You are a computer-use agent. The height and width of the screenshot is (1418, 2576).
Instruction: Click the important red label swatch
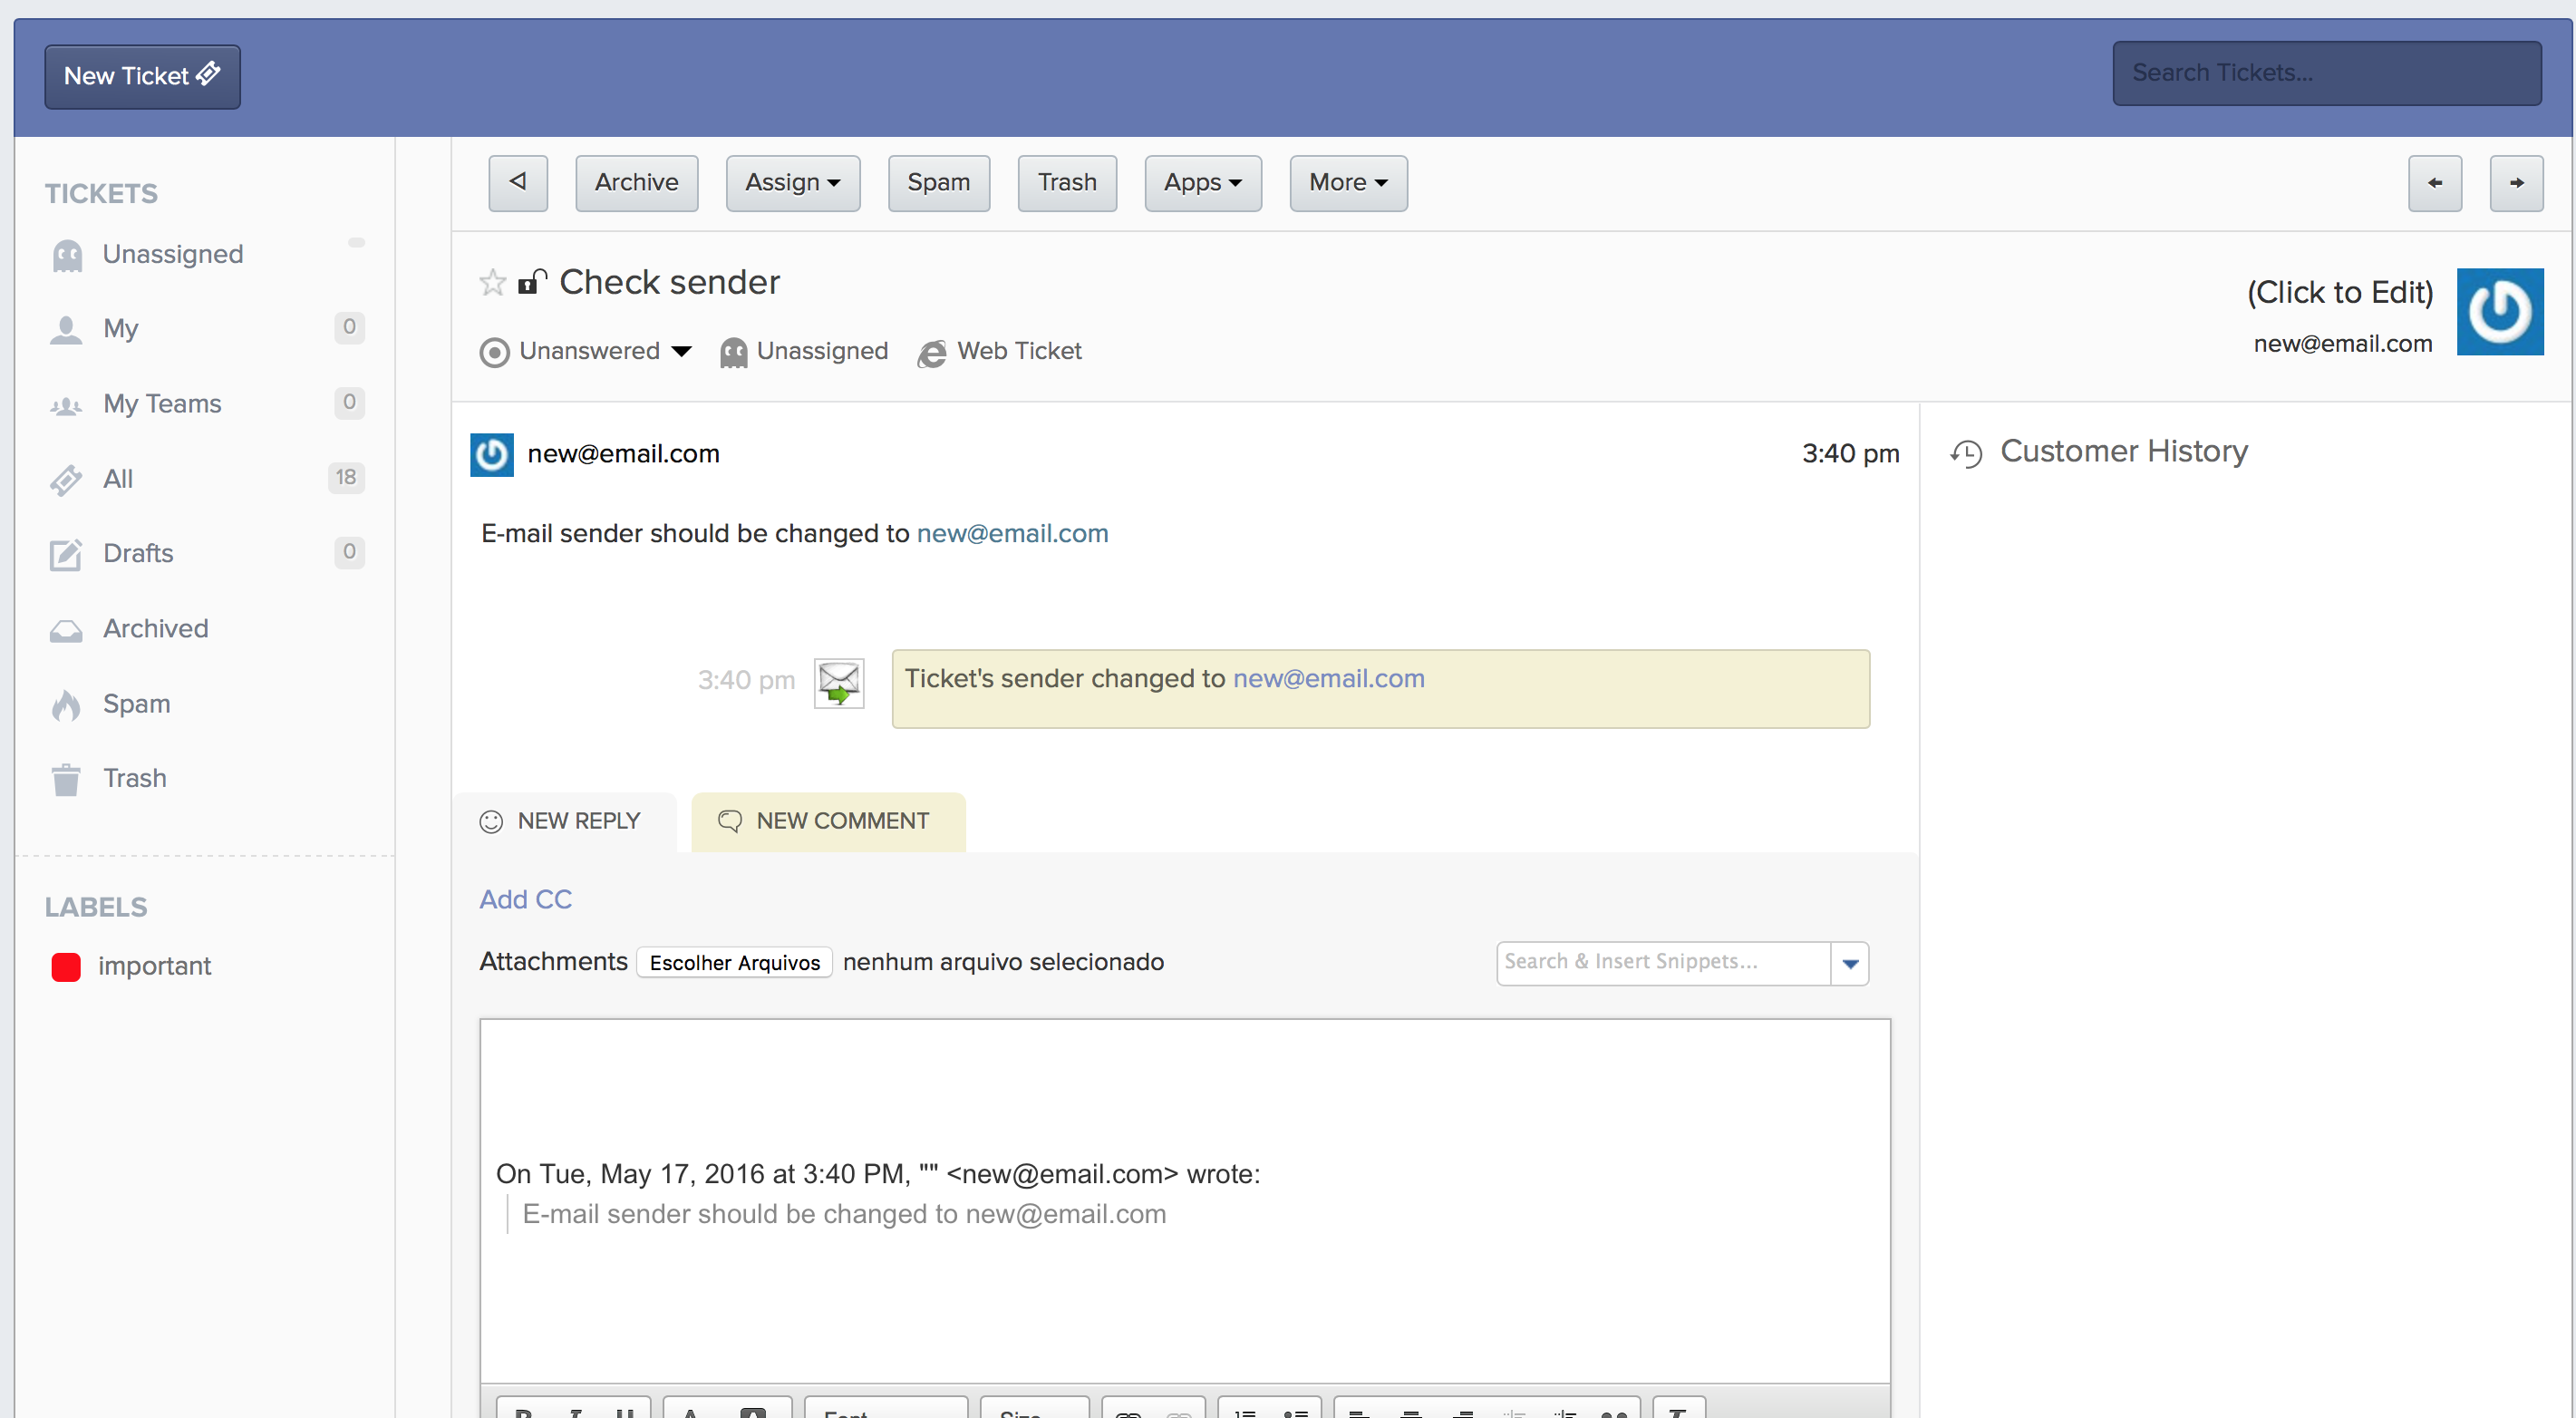[65, 966]
